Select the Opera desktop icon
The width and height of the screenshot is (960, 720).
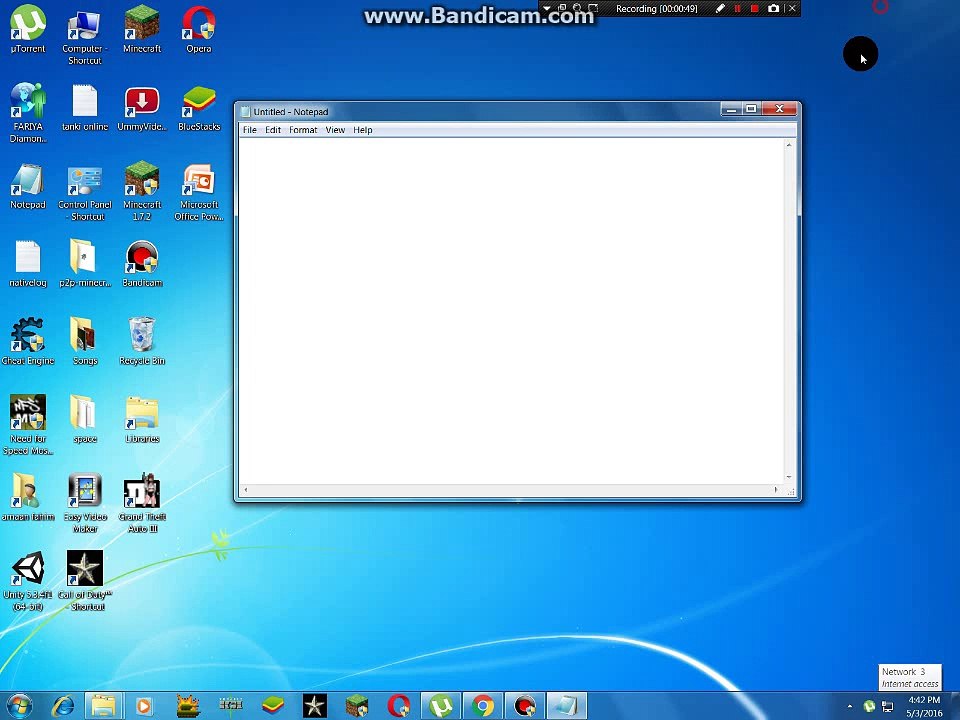click(x=199, y=29)
